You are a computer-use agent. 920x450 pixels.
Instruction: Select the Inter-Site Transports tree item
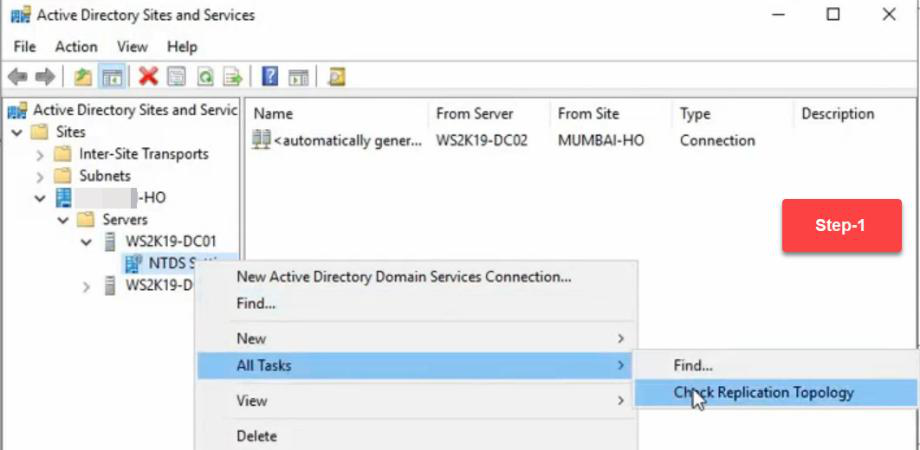(144, 154)
